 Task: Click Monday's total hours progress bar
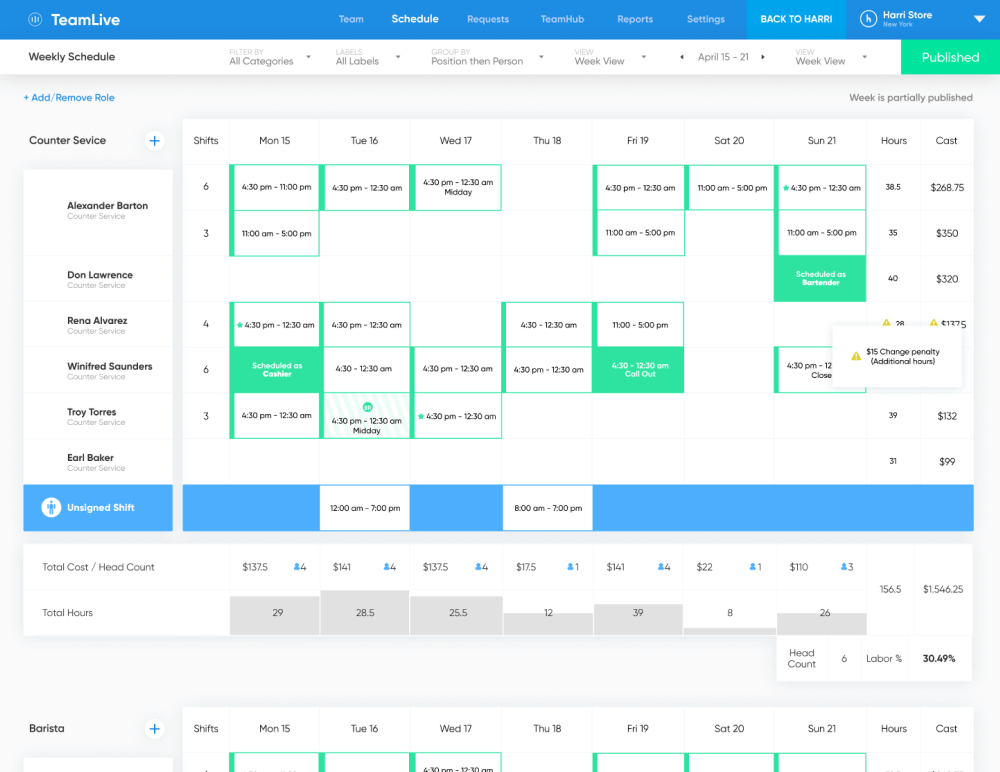click(x=274, y=613)
